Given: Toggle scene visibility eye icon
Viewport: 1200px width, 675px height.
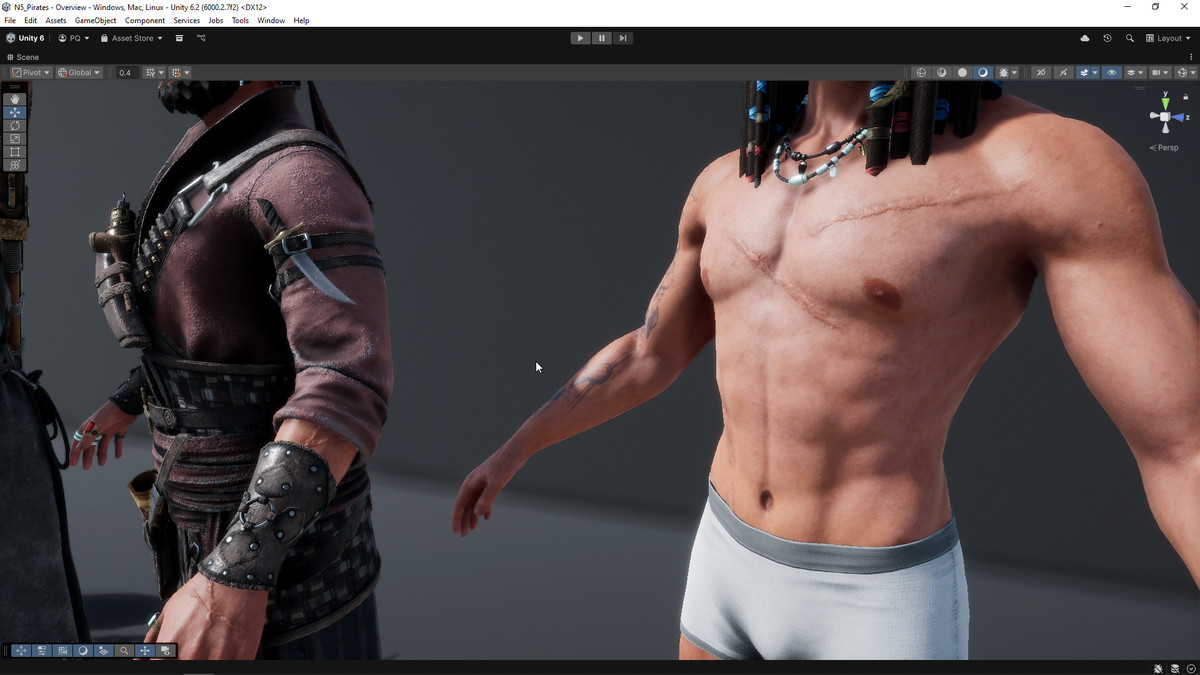Looking at the screenshot, I should coord(1111,73).
